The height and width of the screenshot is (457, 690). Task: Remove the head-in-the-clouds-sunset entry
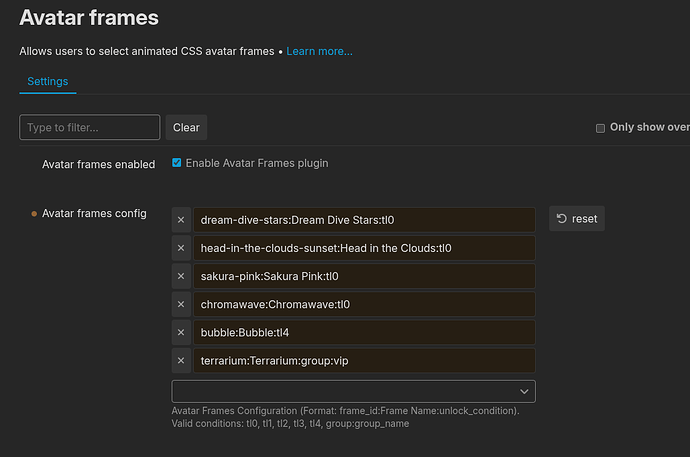pyautogui.click(x=181, y=248)
